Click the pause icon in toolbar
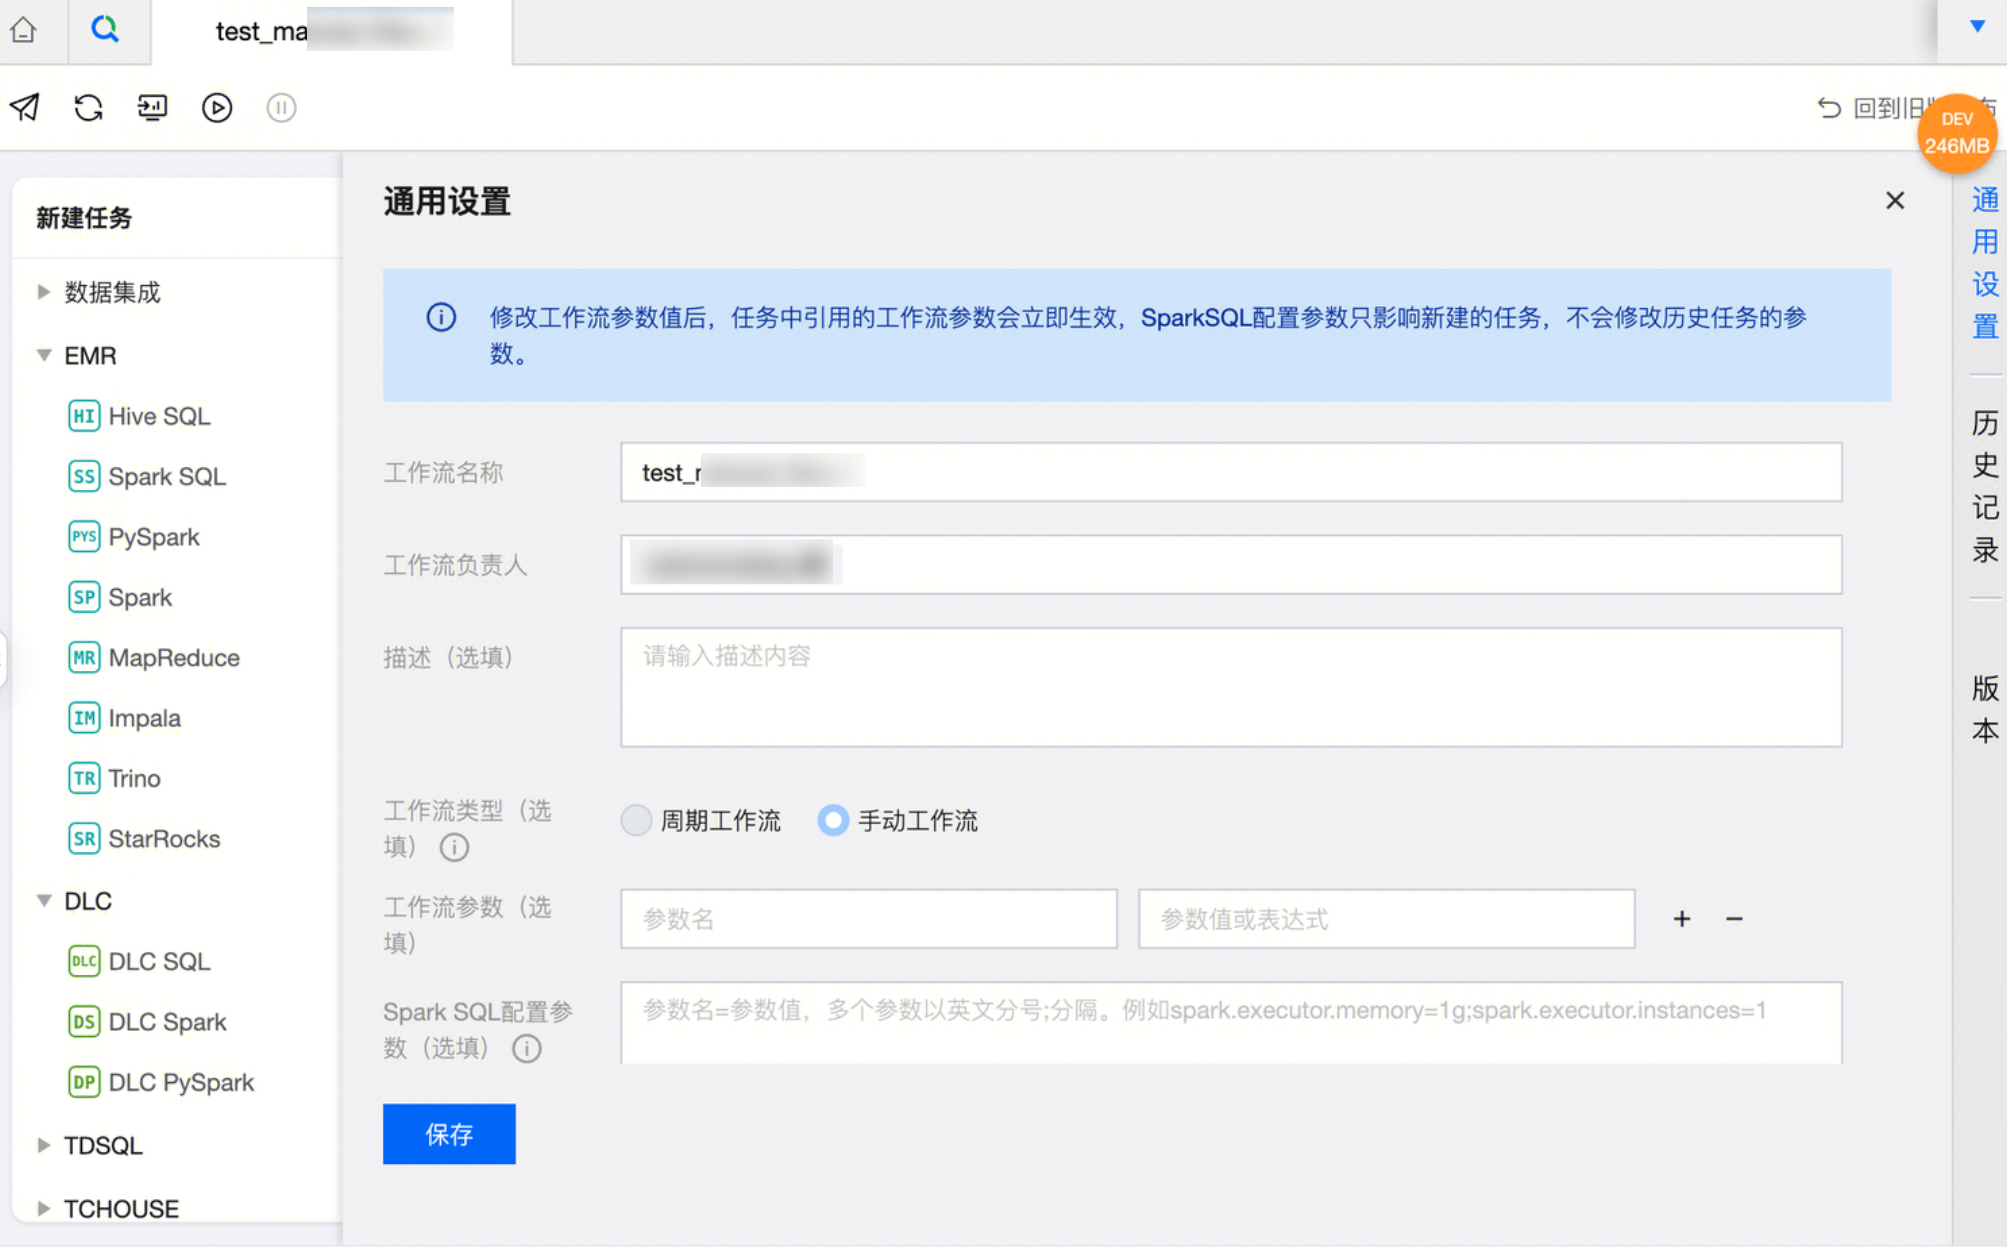This screenshot has height=1247, width=2007. [281, 107]
